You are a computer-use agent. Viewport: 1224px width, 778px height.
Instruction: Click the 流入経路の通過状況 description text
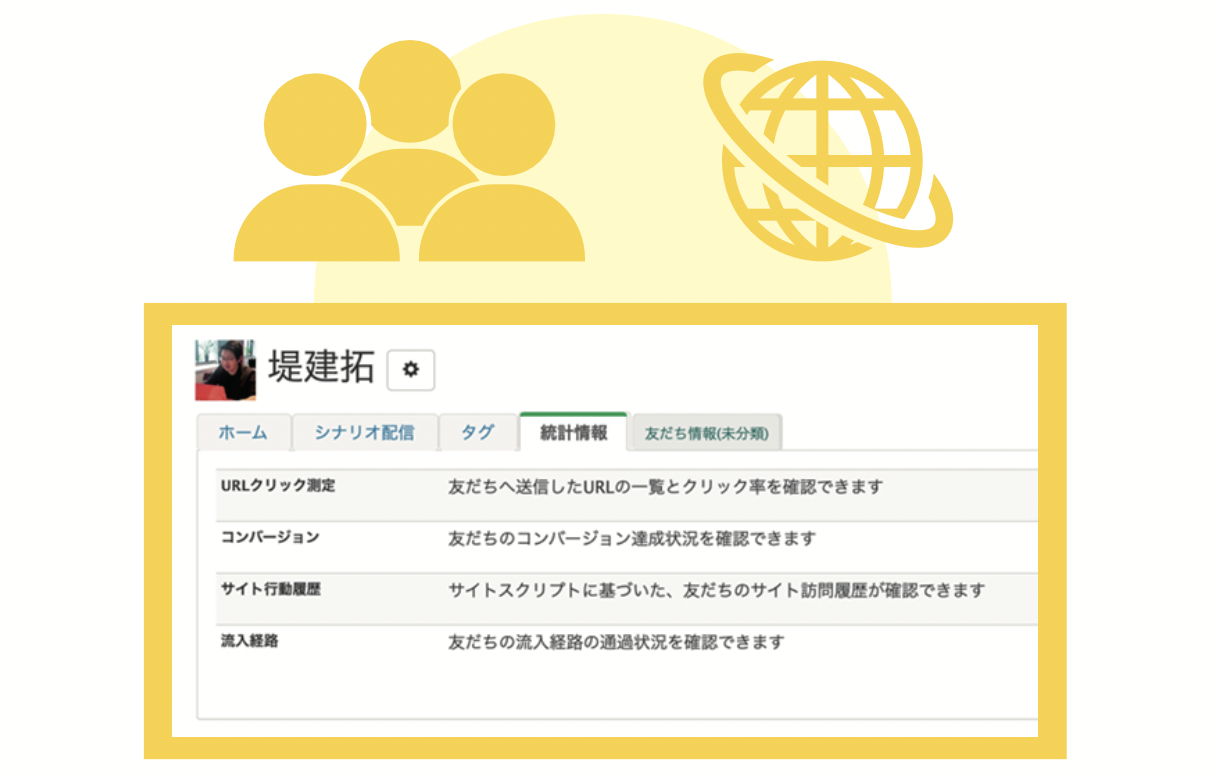[x=615, y=643]
